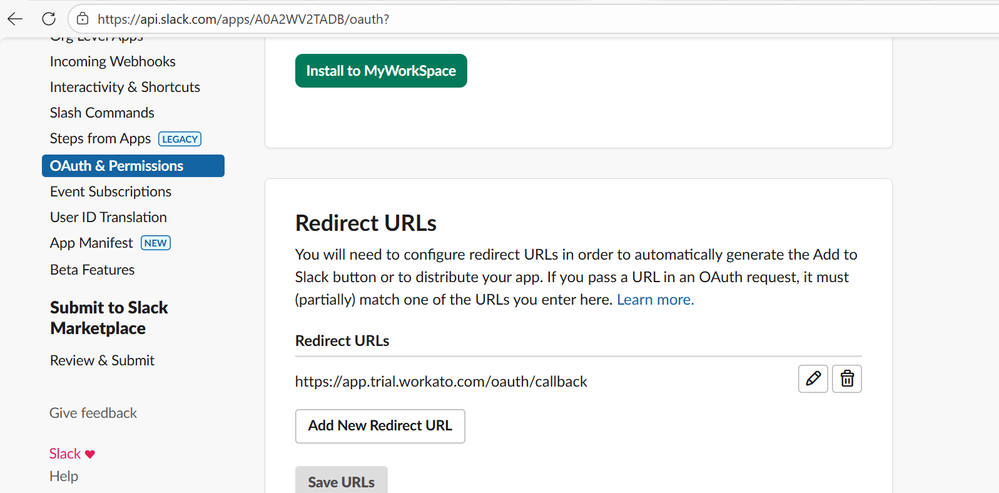Screen dimensions: 999x493
Task: Click Add New Redirect URL button
Action: [380, 425]
